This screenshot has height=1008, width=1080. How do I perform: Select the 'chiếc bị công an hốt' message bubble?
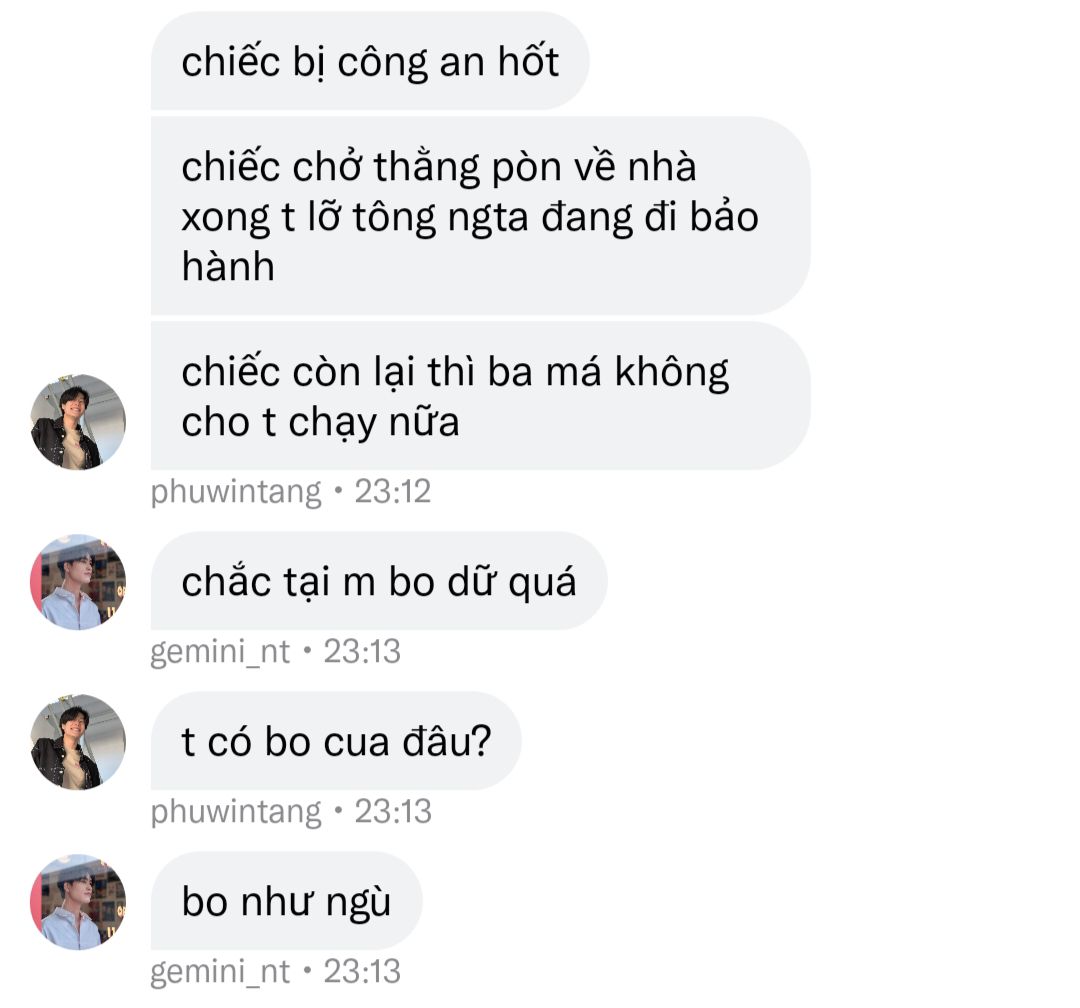[370, 61]
